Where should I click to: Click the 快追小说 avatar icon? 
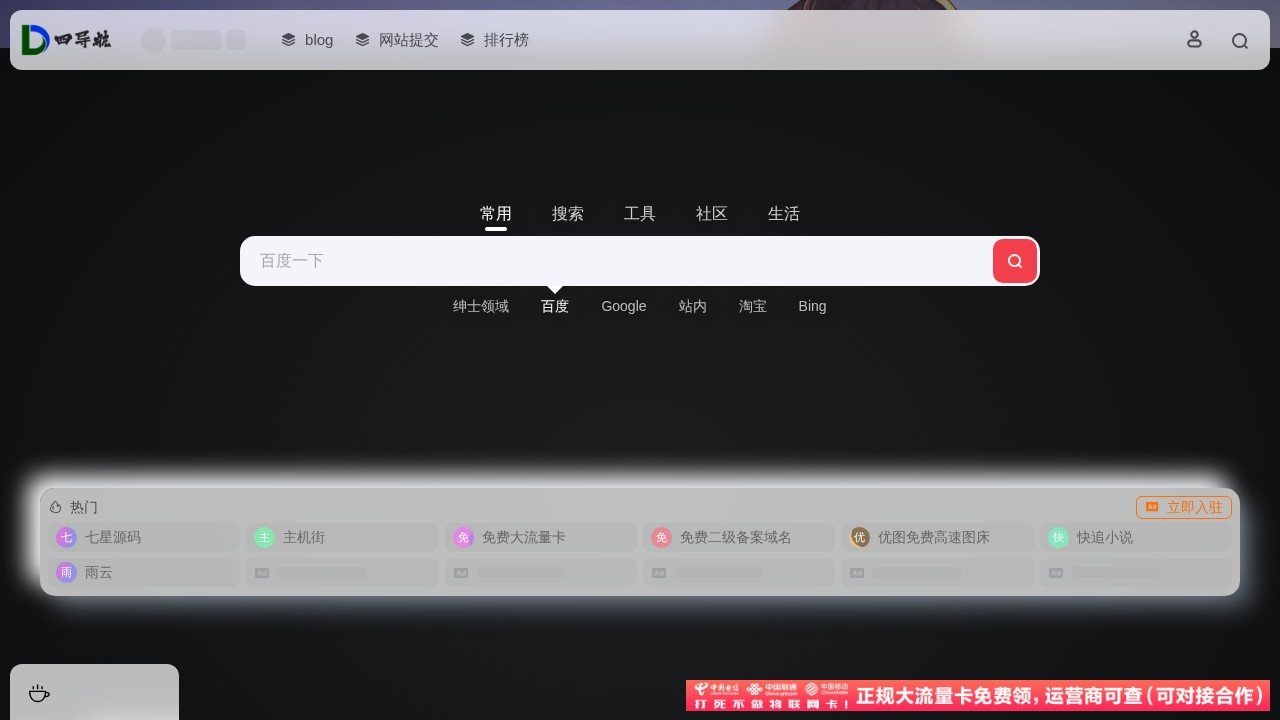[1058, 537]
